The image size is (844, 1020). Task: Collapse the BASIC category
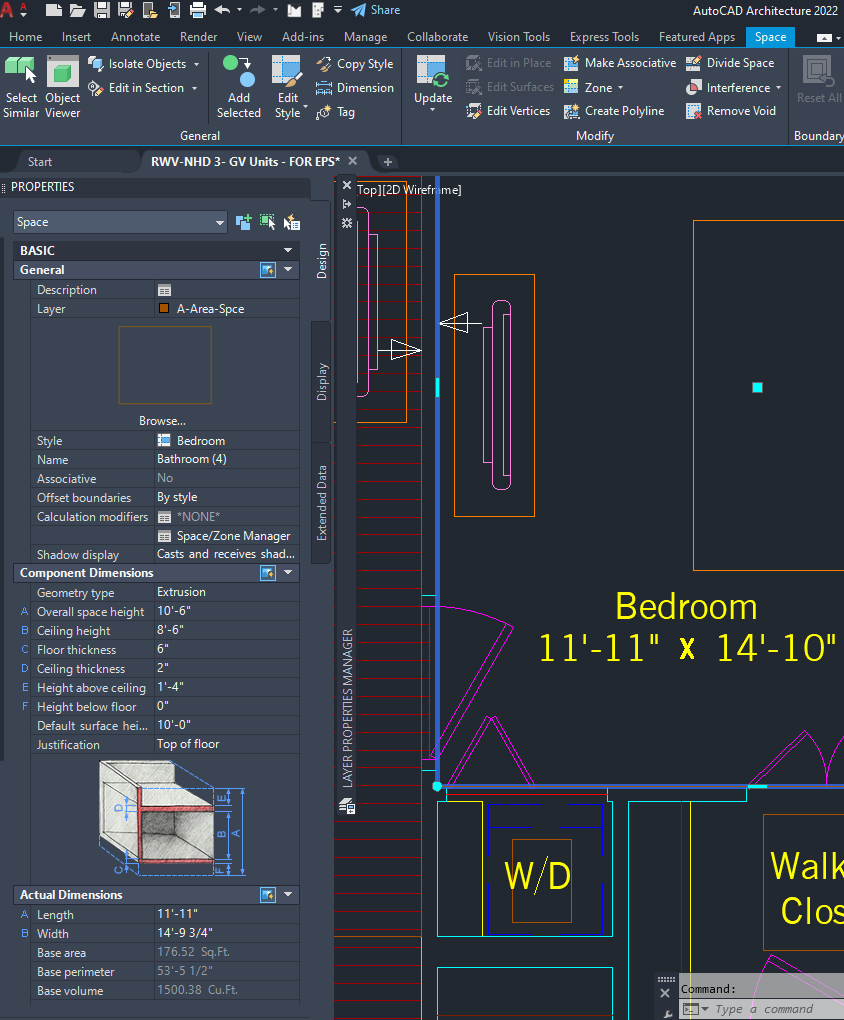point(288,250)
